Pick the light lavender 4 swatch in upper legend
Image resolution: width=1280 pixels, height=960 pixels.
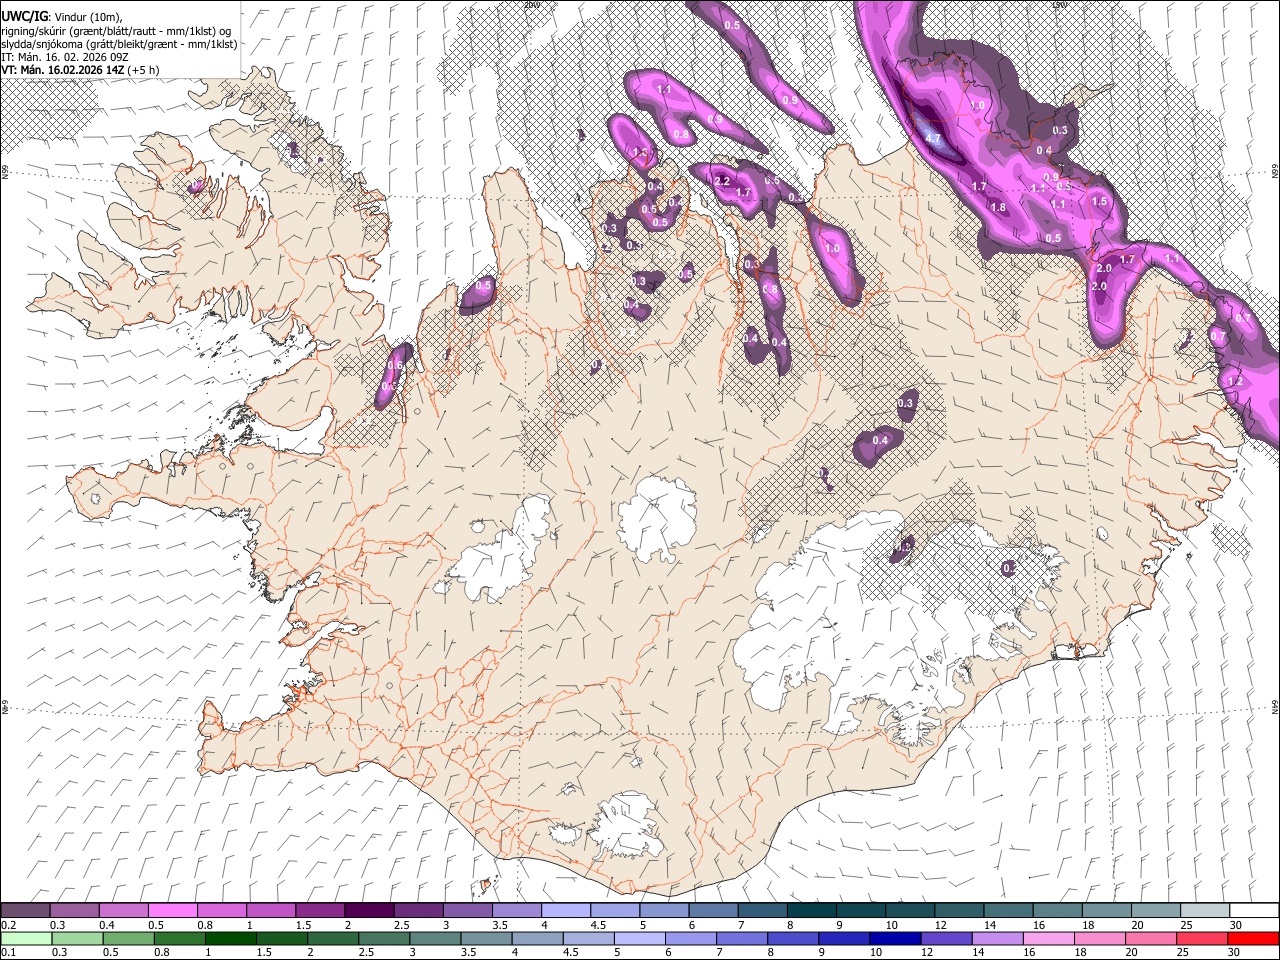click(x=565, y=911)
